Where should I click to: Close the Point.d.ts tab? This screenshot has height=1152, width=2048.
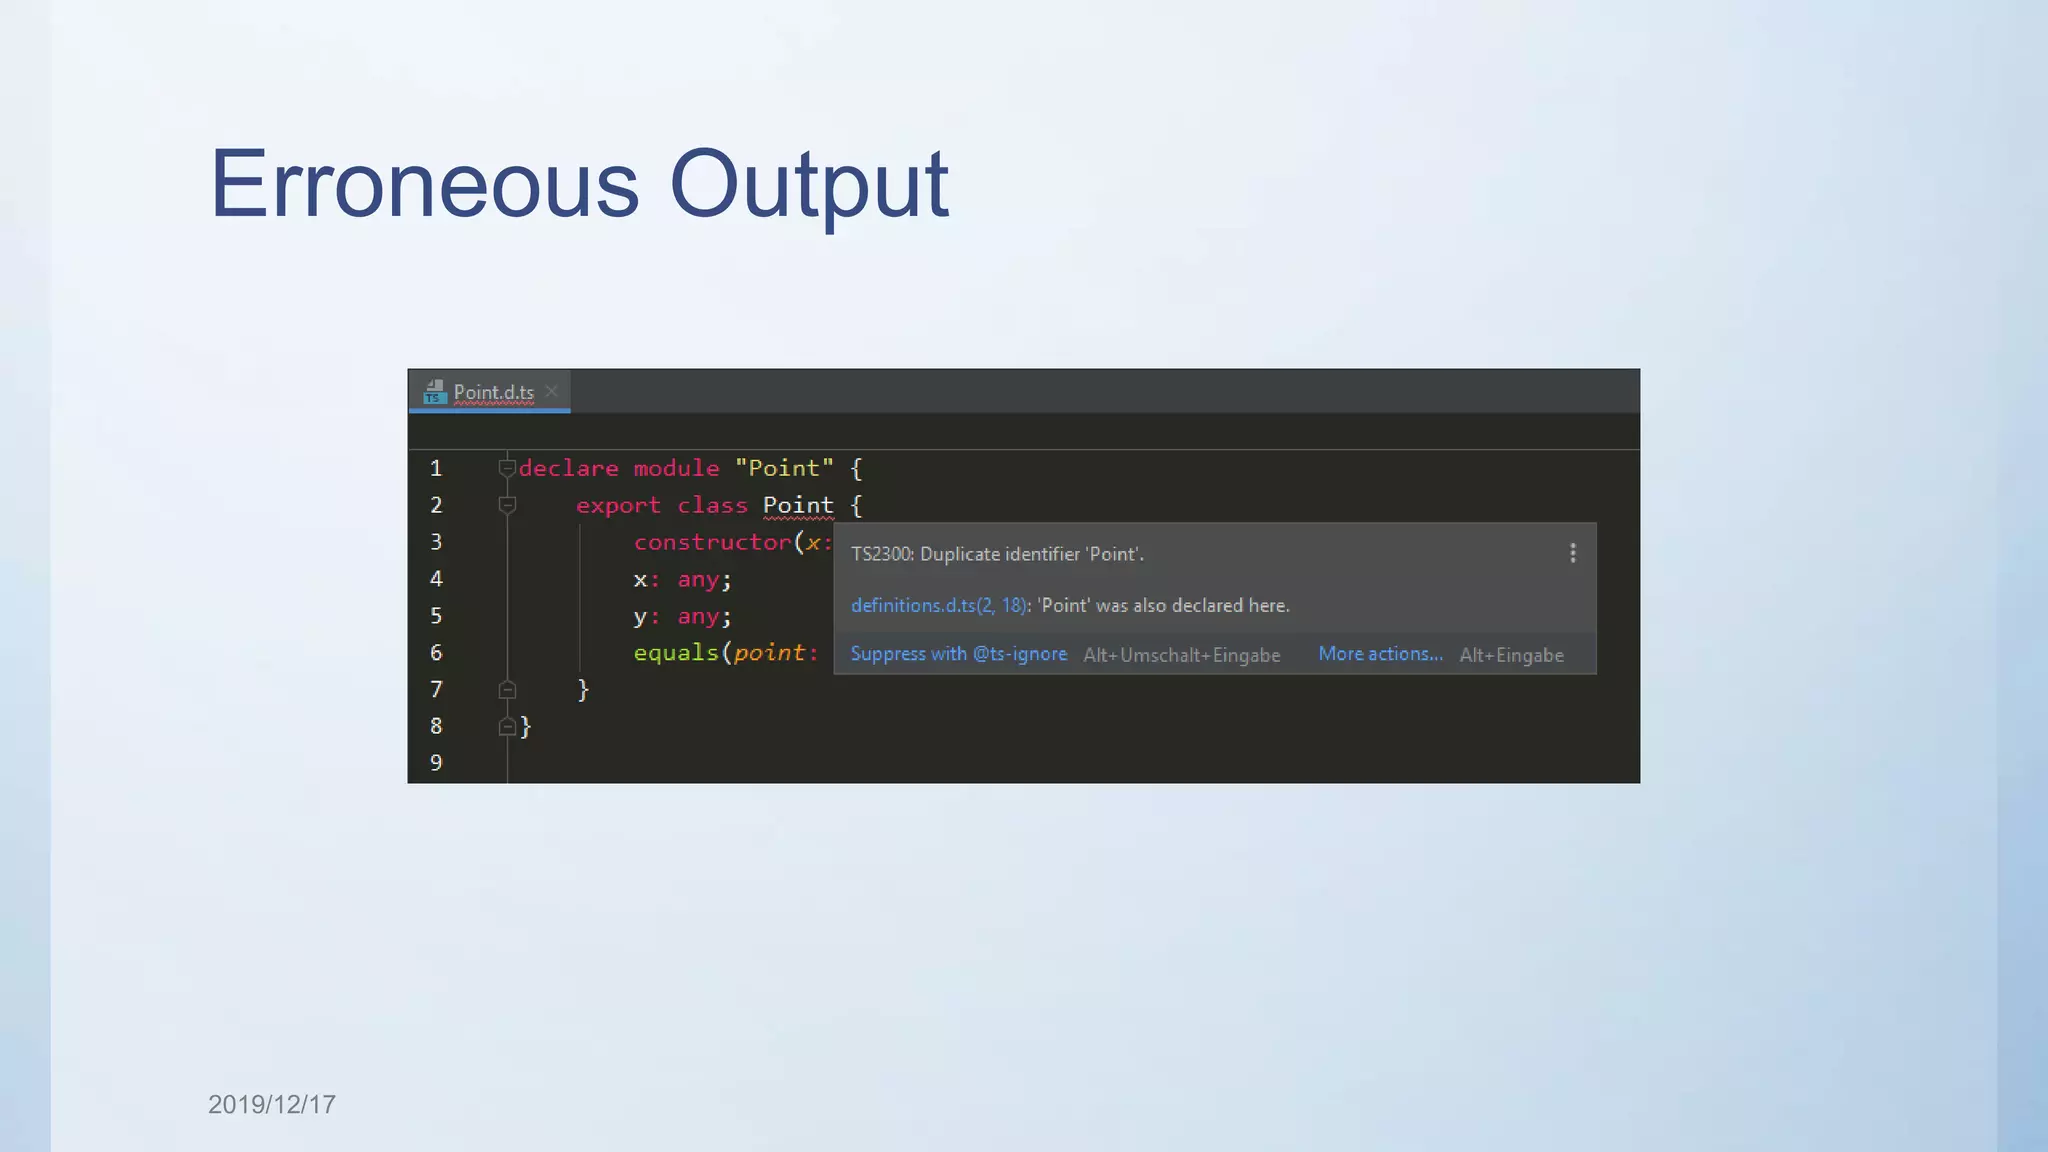[551, 391]
